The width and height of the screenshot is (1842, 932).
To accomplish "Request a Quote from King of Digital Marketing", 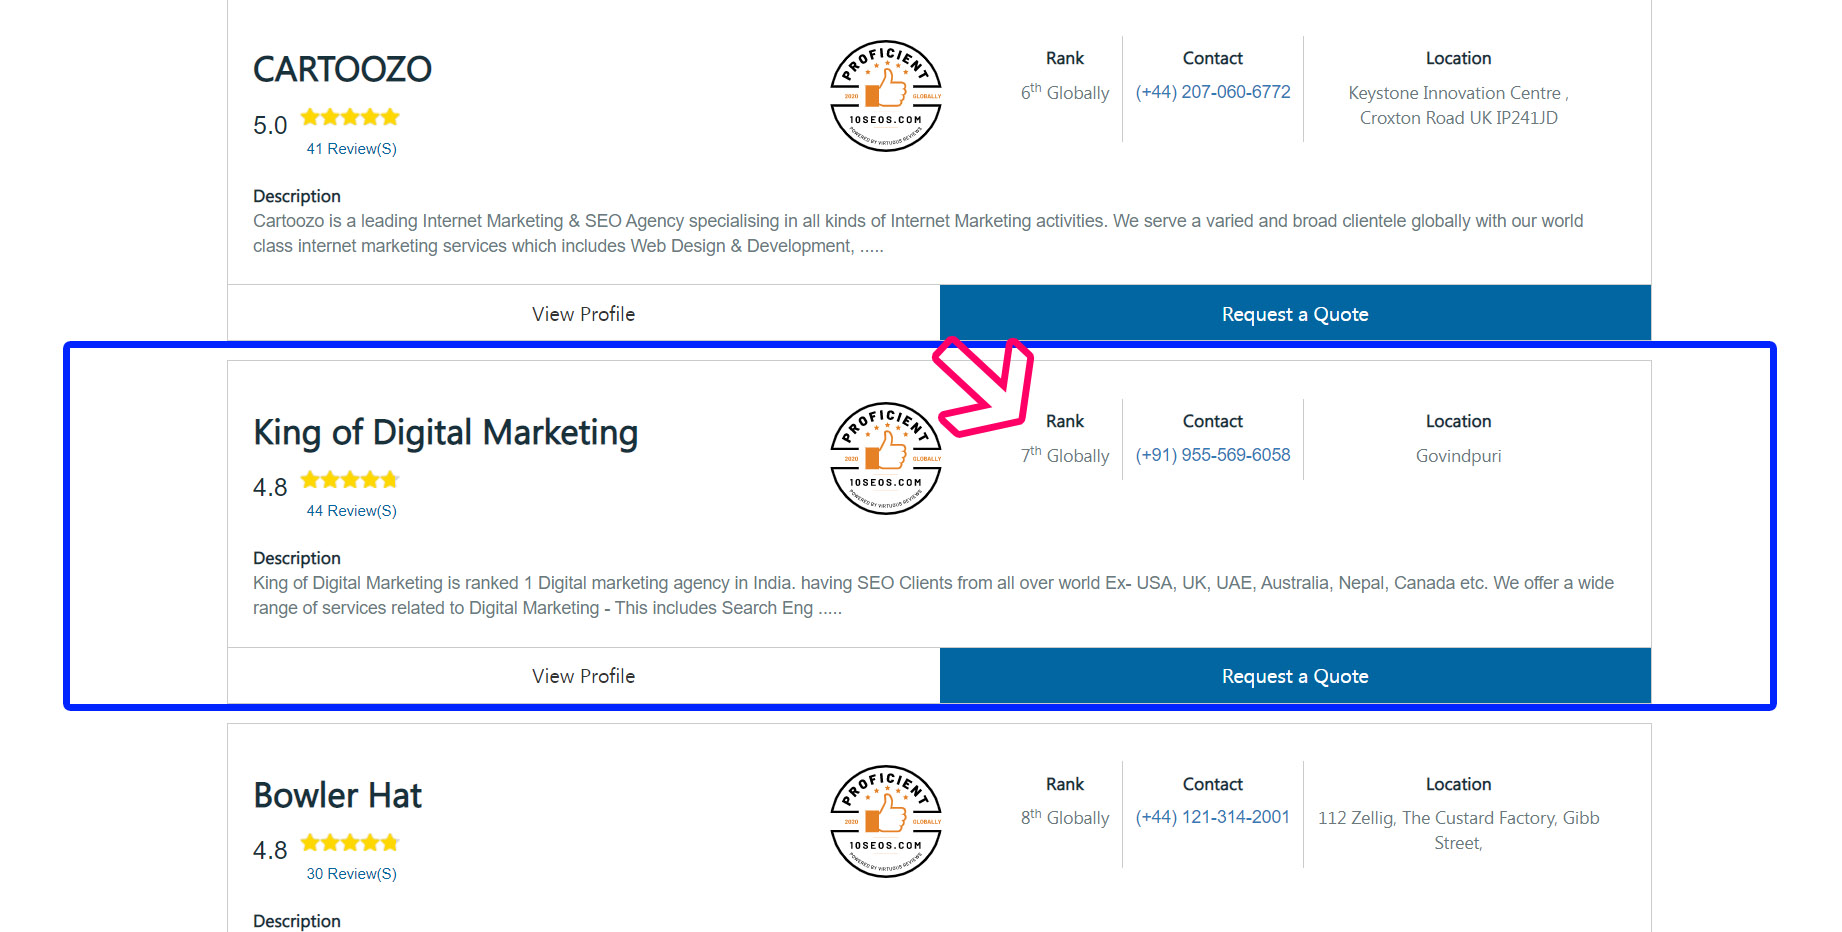I will click(x=1295, y=676).
